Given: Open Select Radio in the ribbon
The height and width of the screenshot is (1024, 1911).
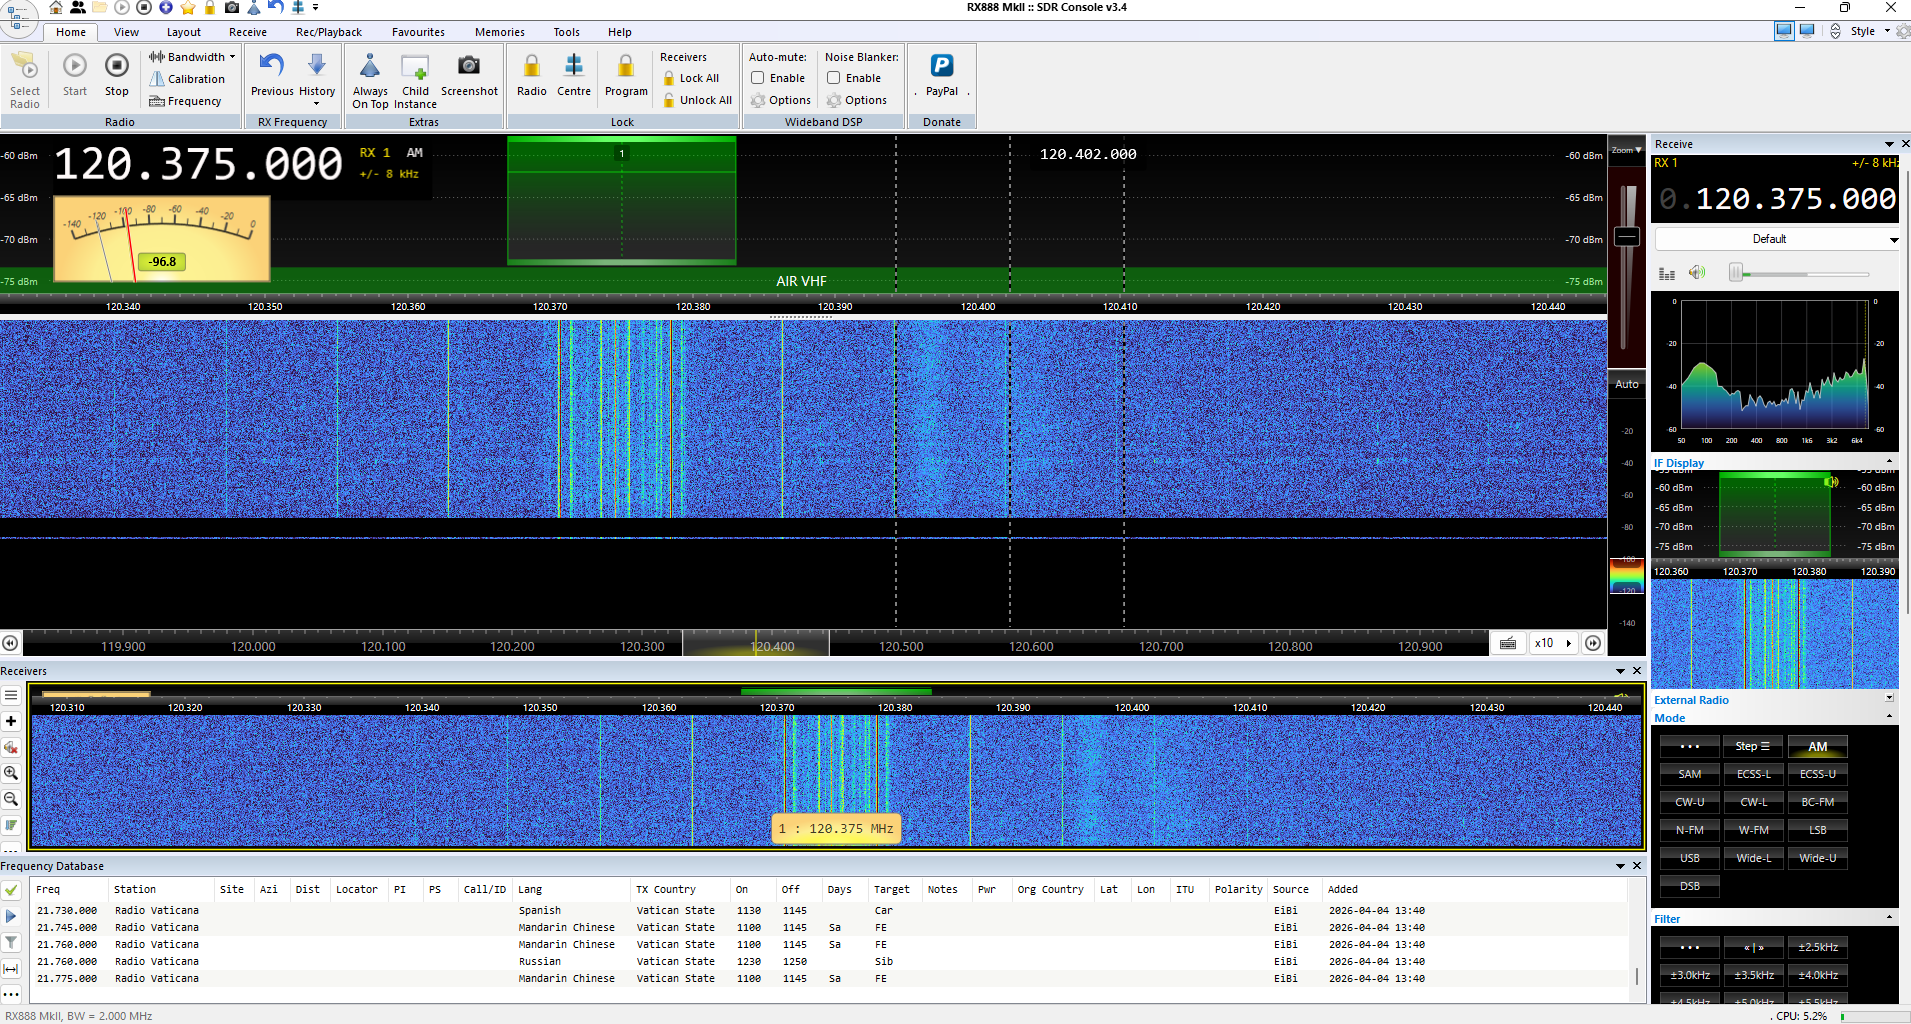Looking at the screenshot, I should coord(25,80).
